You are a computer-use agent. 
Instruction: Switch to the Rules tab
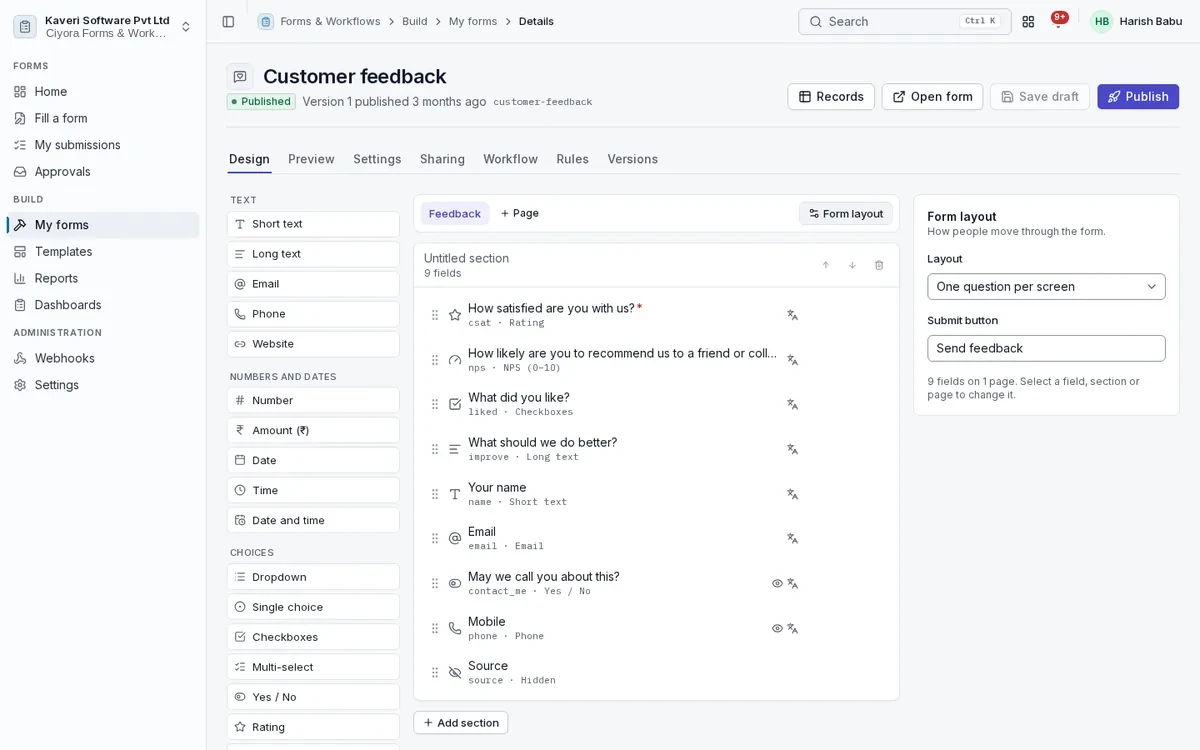pyautogui.click(x=572, y=159)
